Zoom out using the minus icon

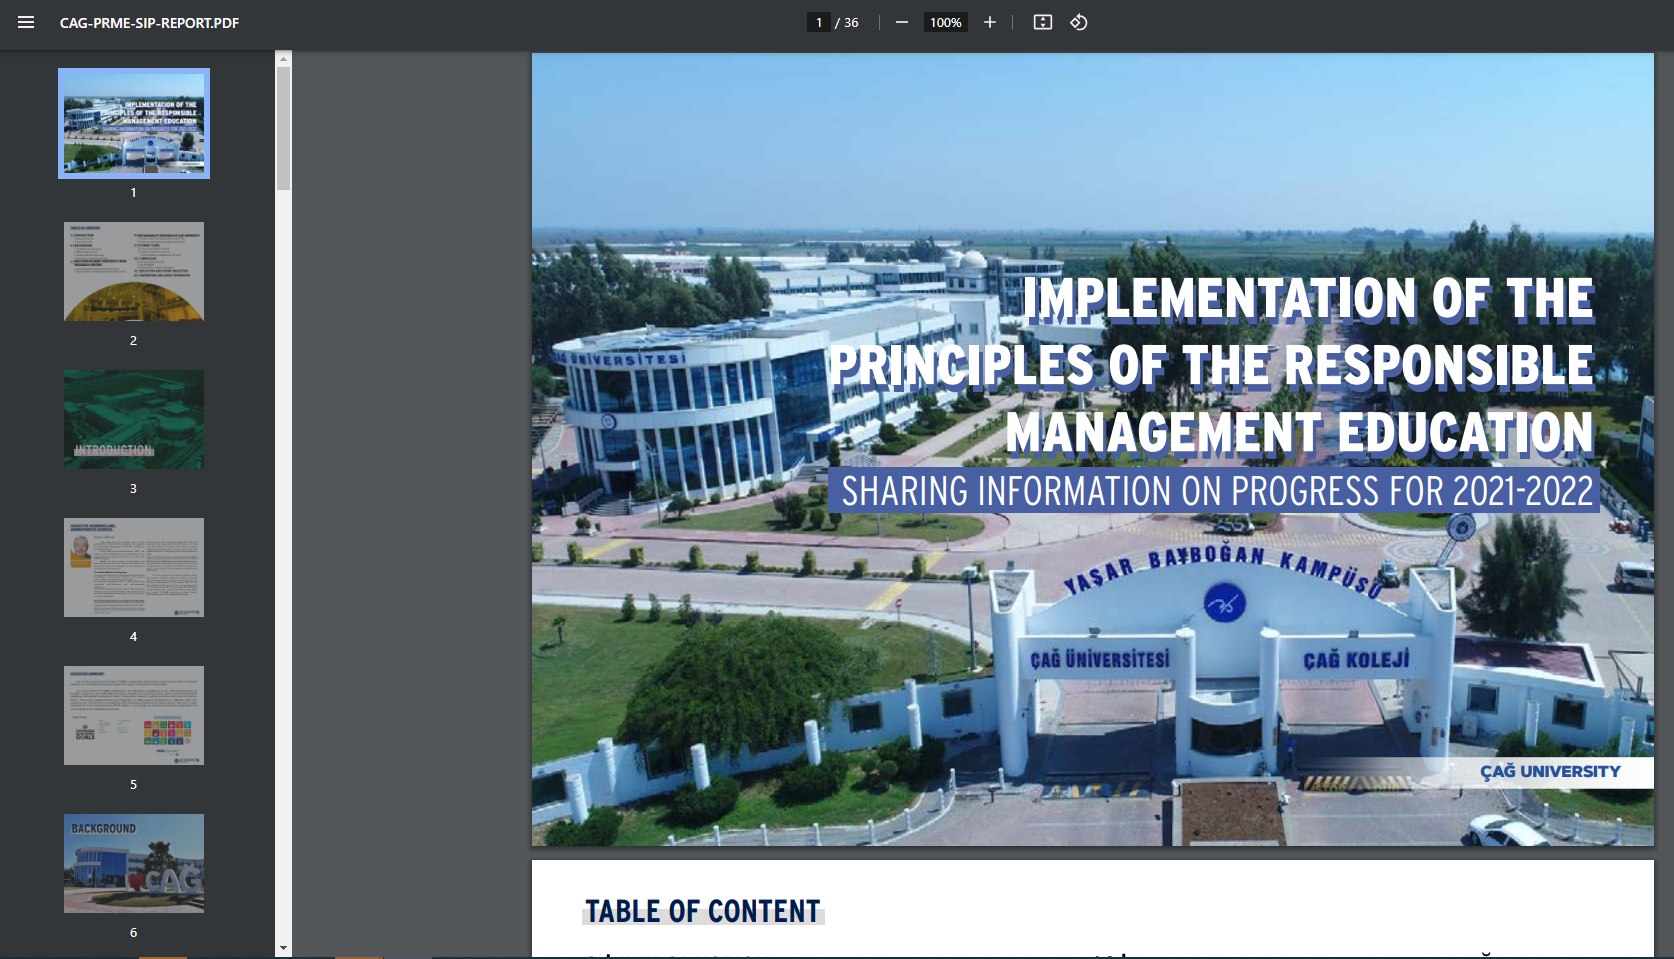tap(901, 22)
